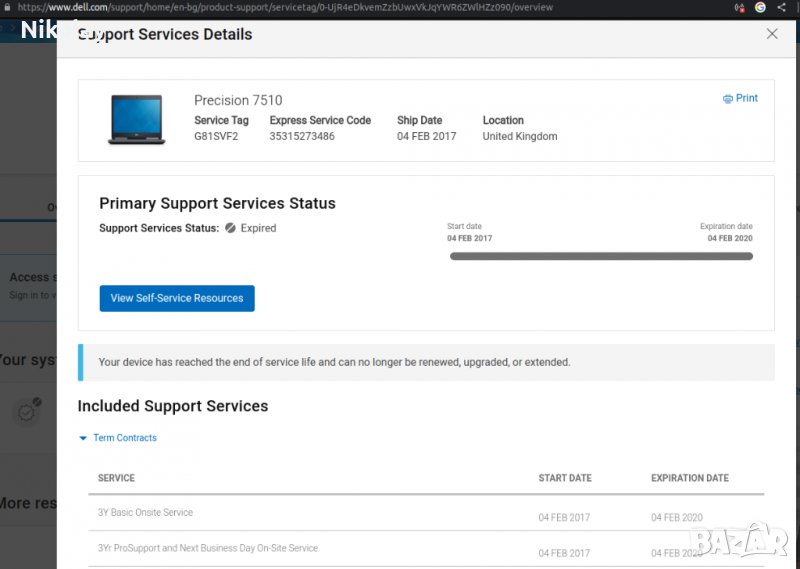This screenshot has height=569, width=800.
Task: Click the SERVICE column header
Action: [116, 478]
